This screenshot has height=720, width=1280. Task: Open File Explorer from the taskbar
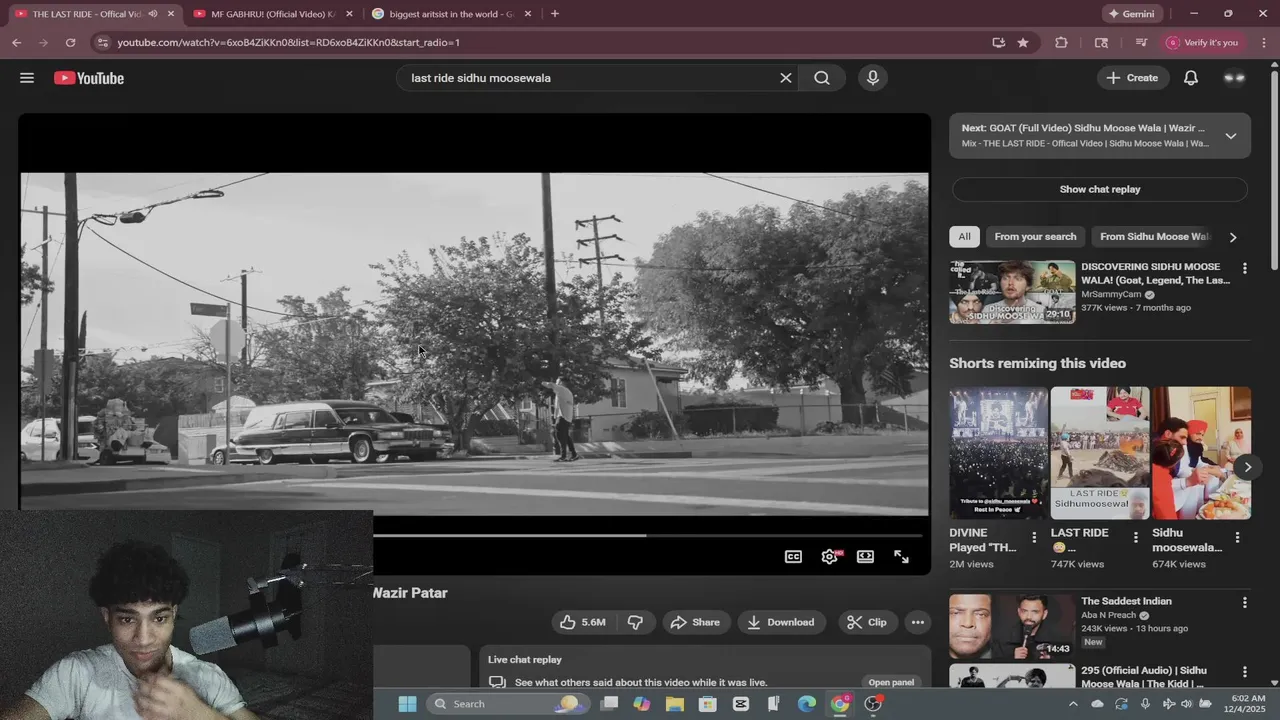(x=675, y=704)
